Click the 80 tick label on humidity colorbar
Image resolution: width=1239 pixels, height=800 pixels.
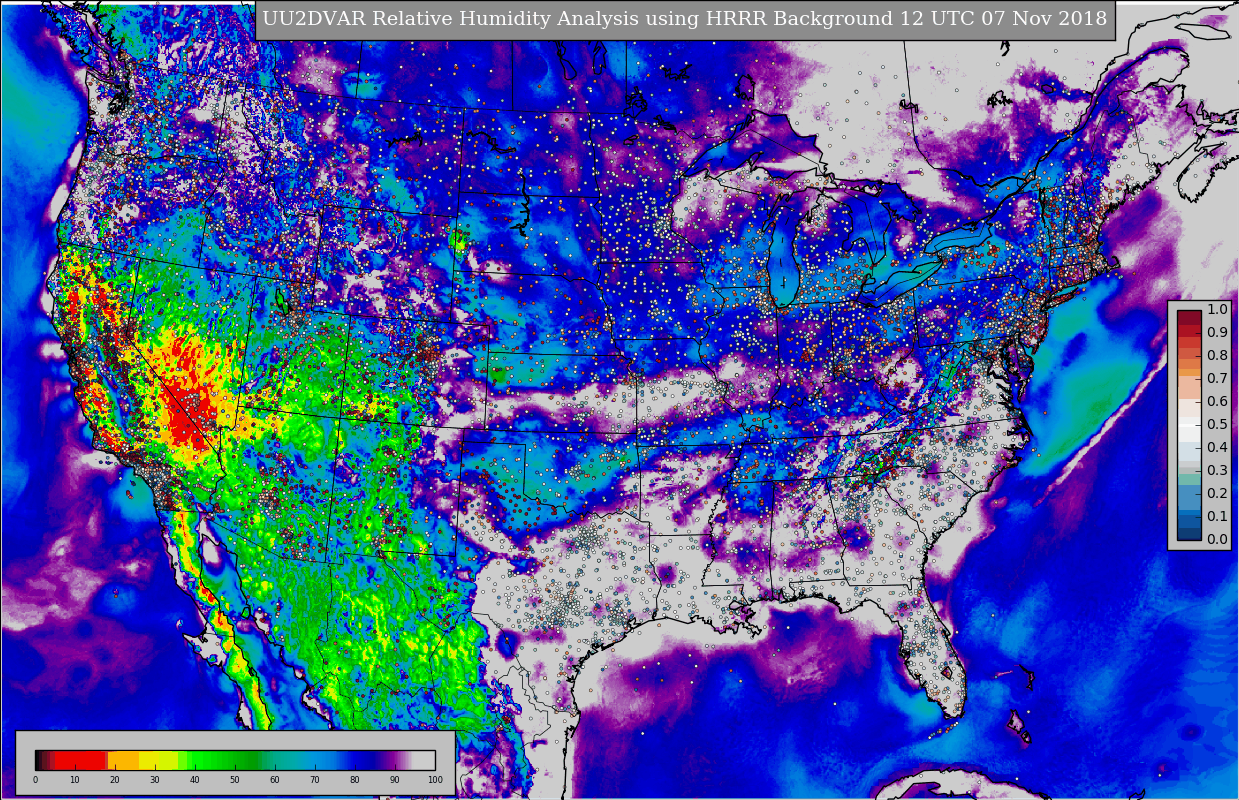[x=355, y=780]
